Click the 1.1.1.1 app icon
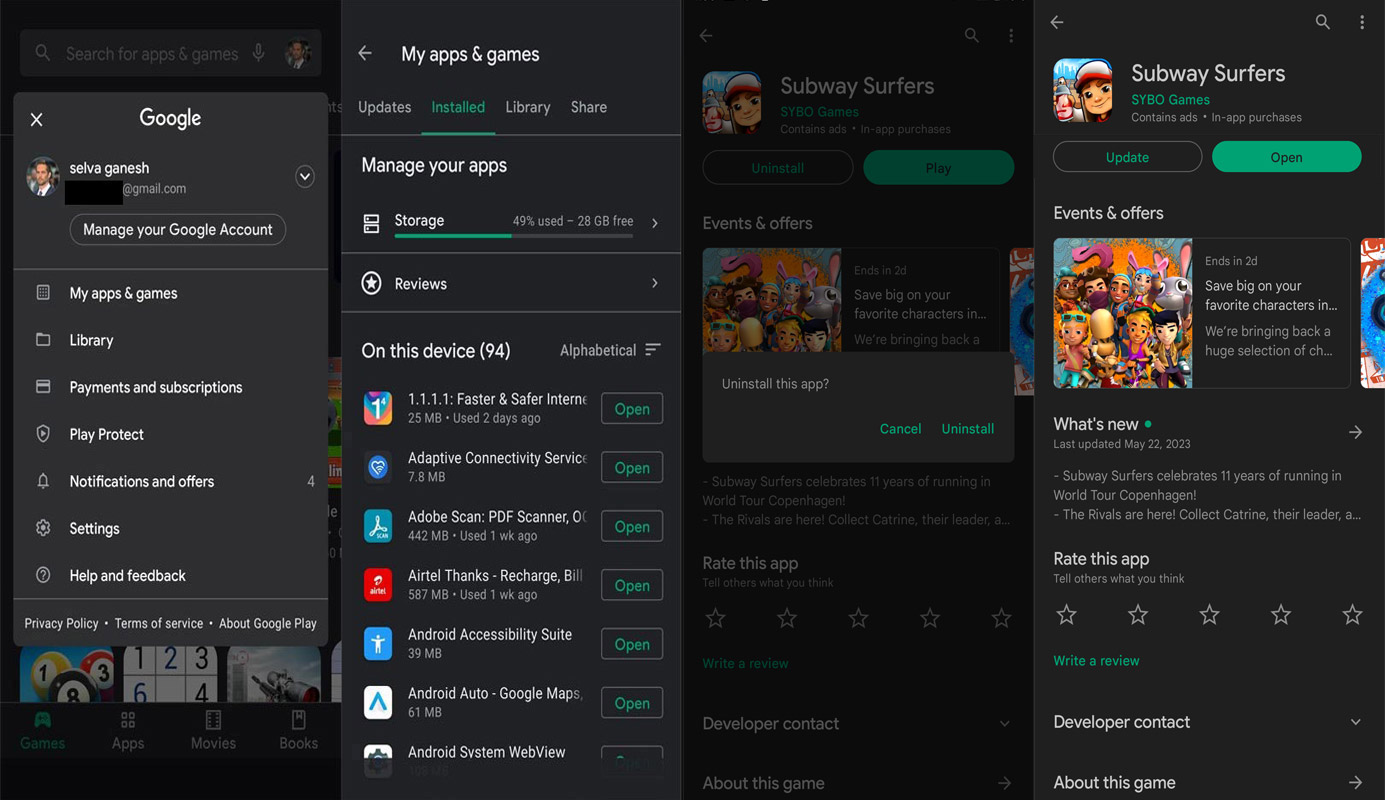 (378, 408)
